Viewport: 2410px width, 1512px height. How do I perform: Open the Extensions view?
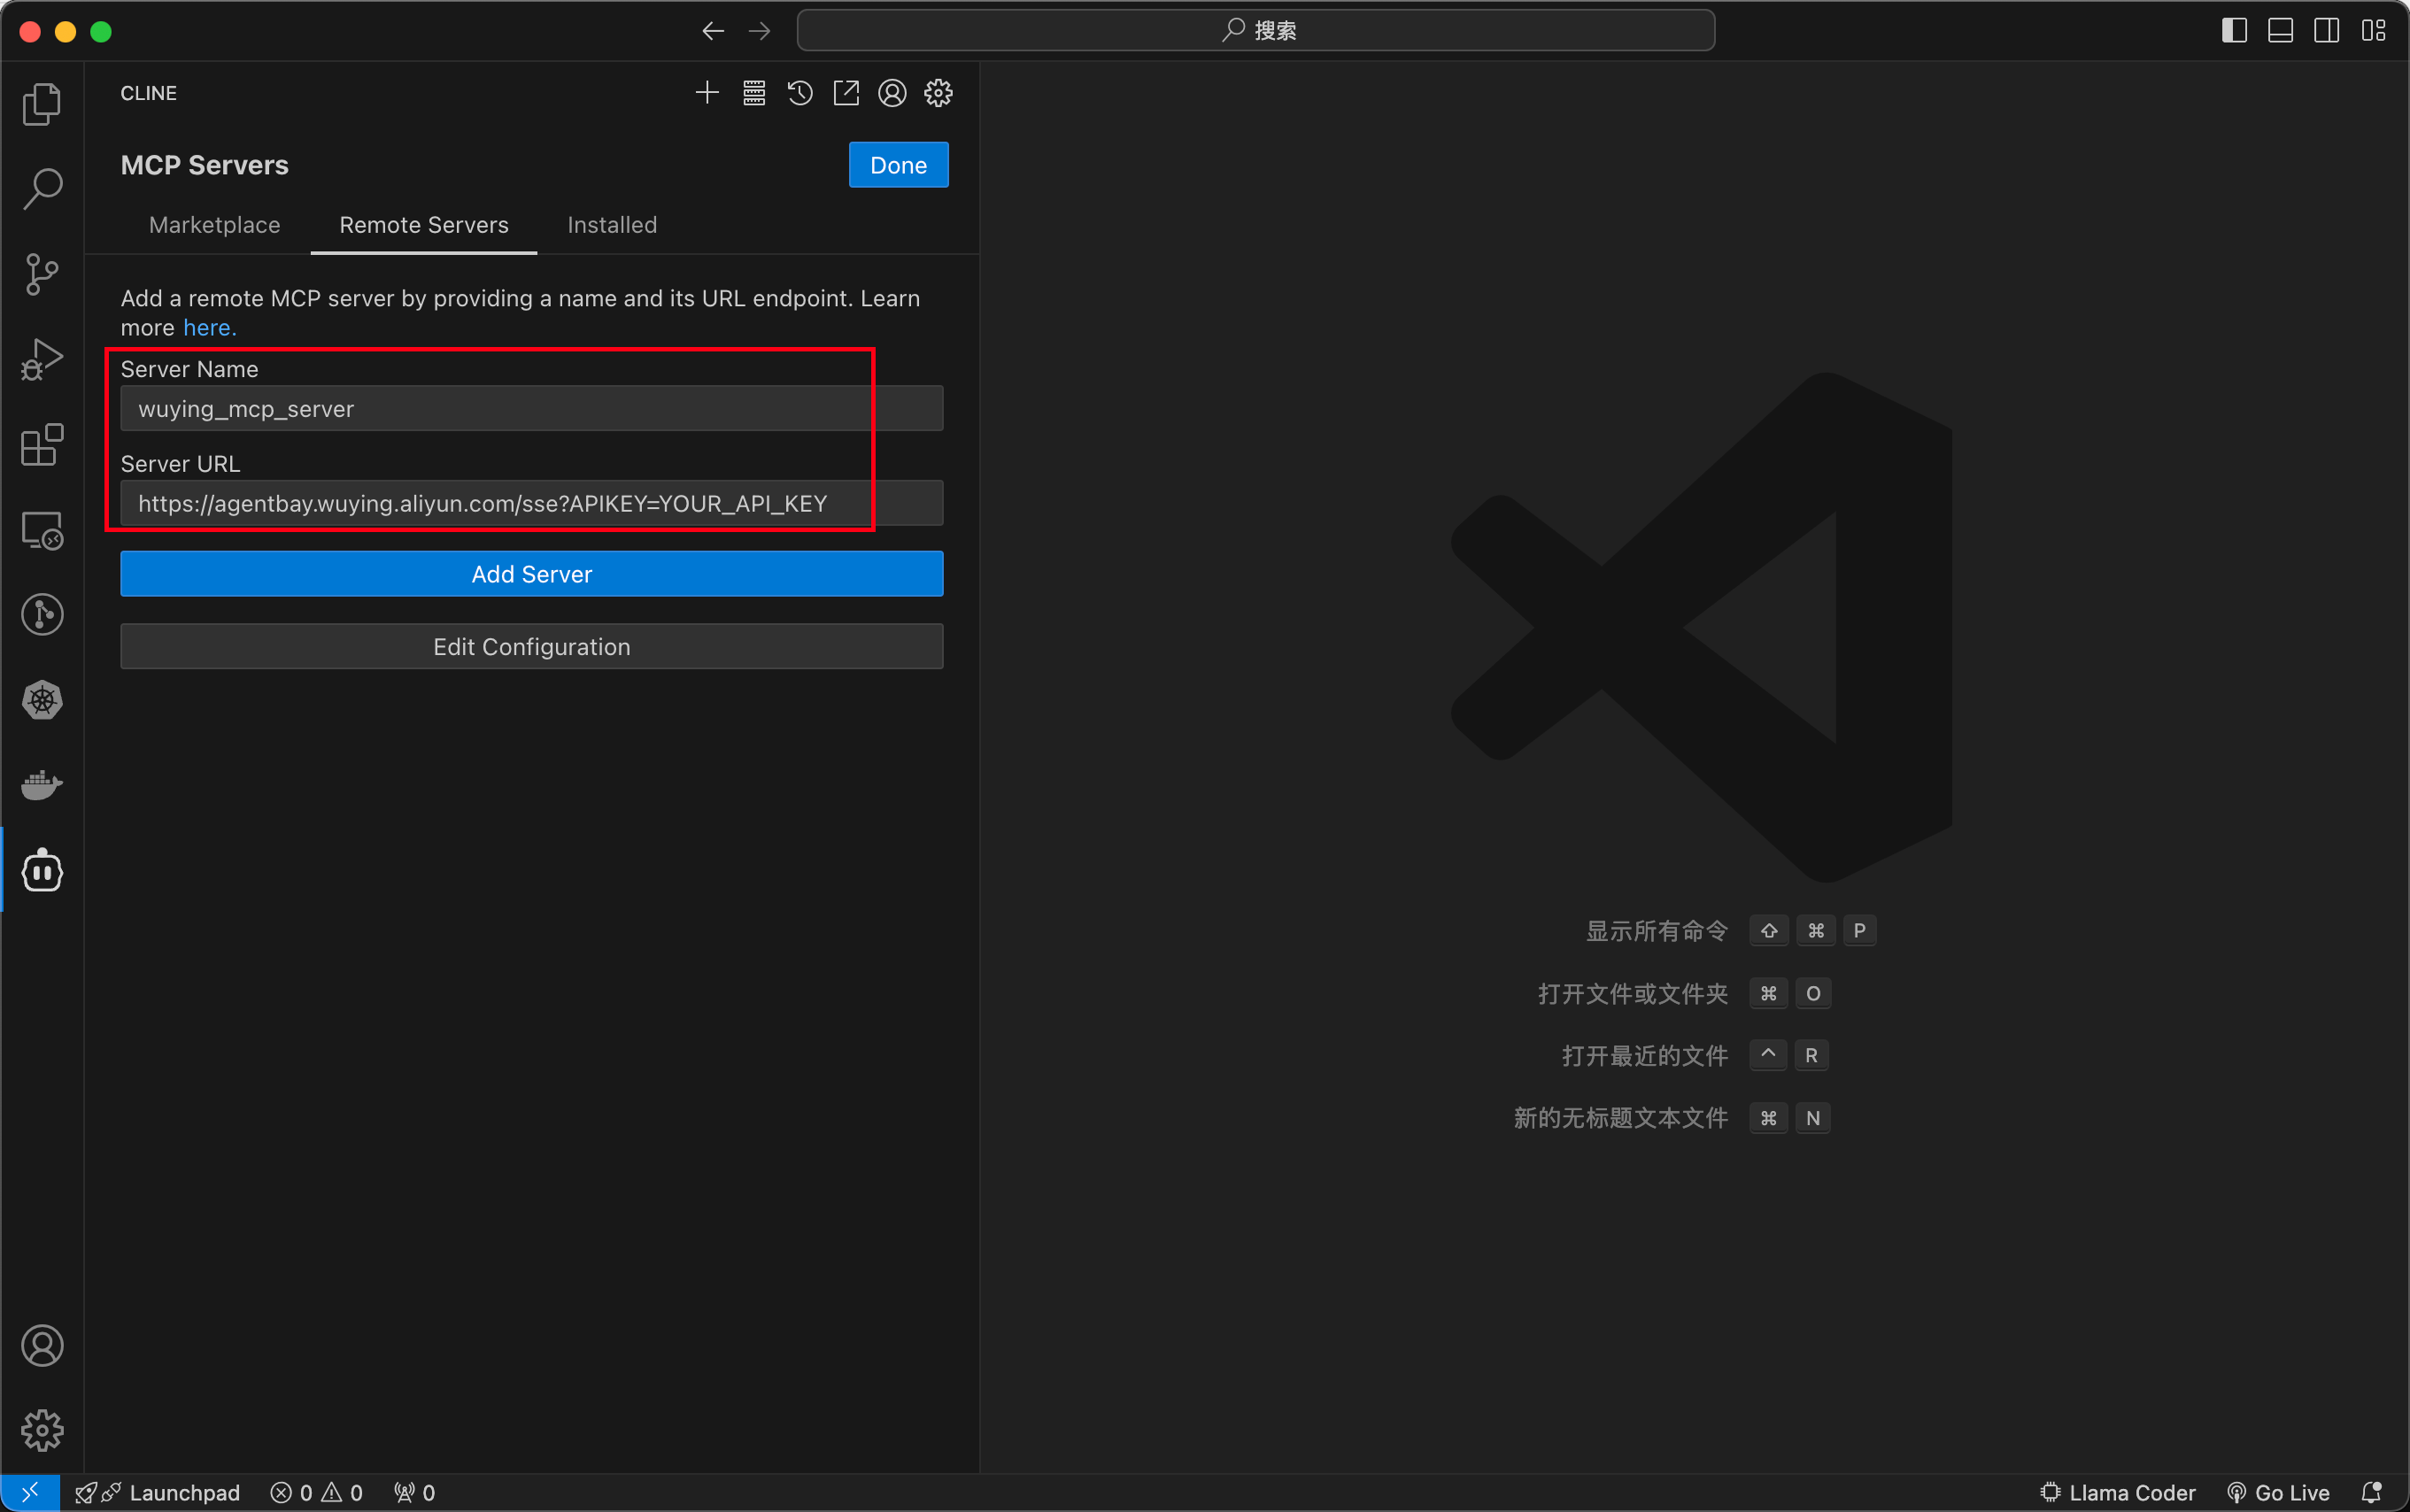pyautogui.click(x=42, y=445)
